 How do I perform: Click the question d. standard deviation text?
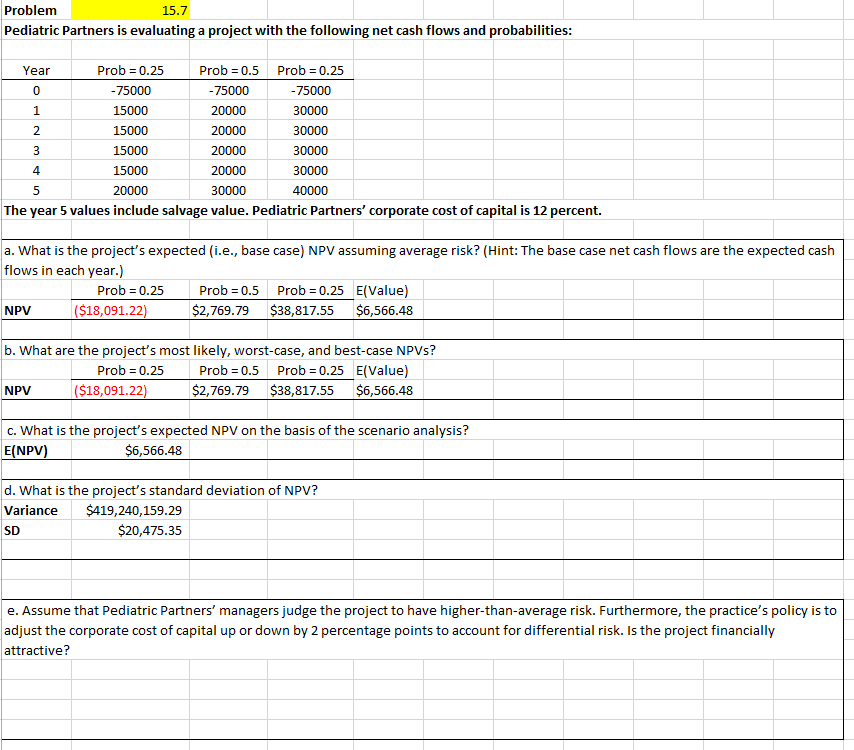click(161, 490)
